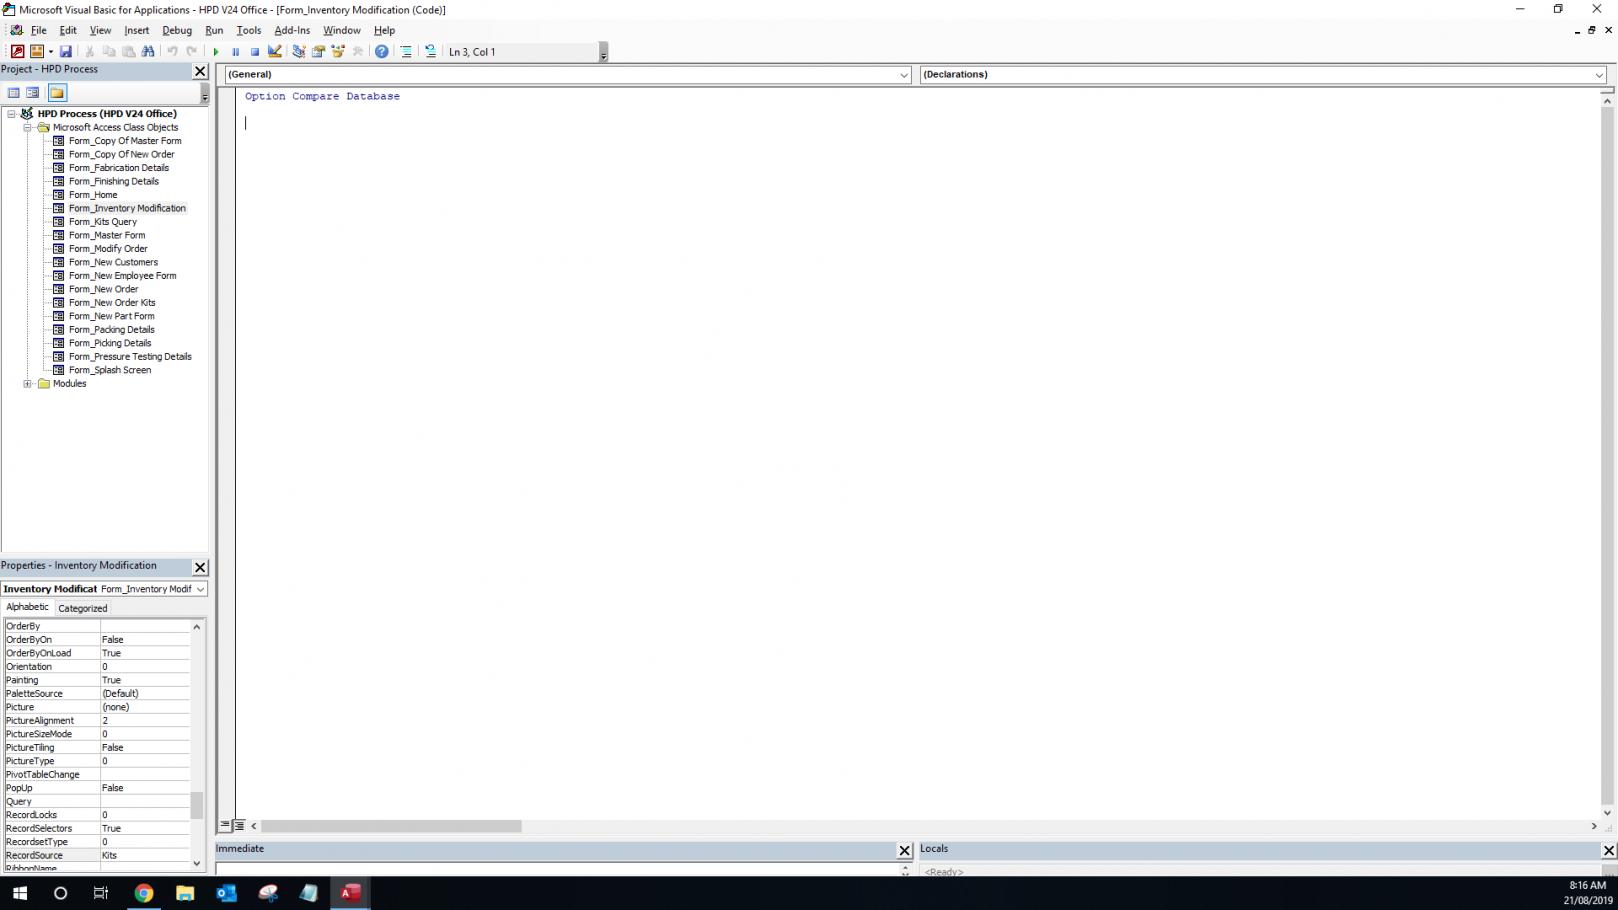1618x910 pixels.
Task: Click the Project Explorer toolbar icon
Action: 299,52
